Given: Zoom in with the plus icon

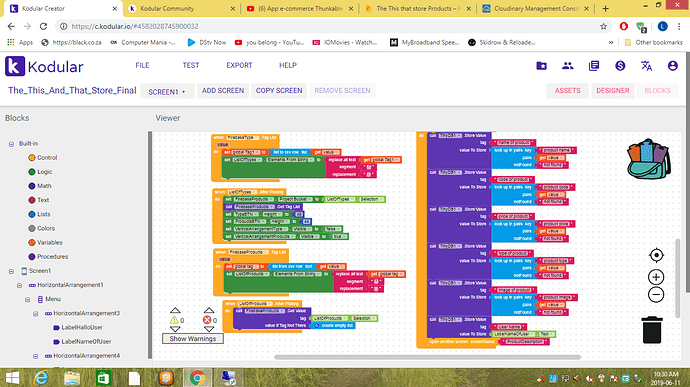Looking at the screenshot, I should click(656, 277).
